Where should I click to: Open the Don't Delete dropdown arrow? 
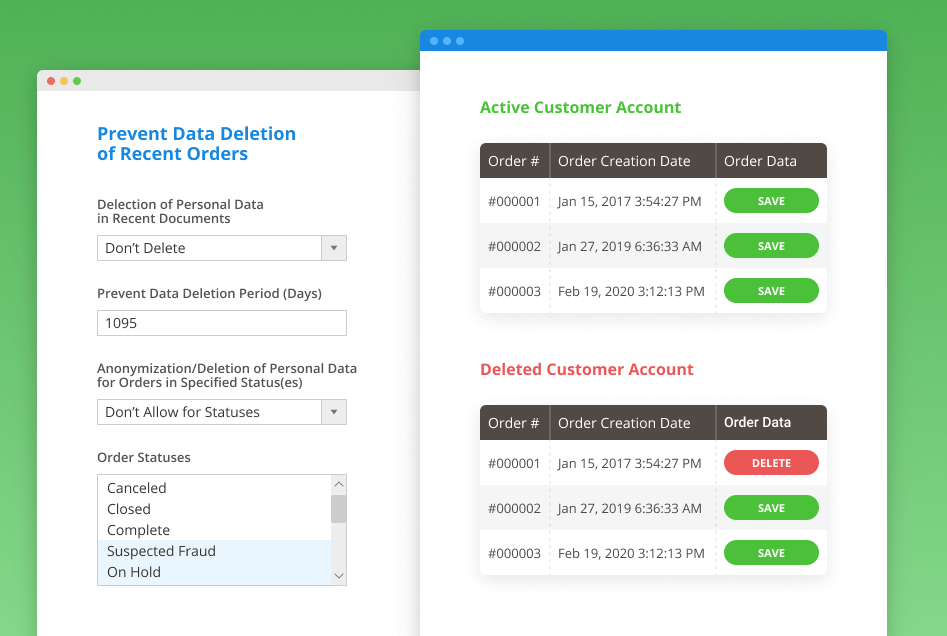[x=334, y=248]
